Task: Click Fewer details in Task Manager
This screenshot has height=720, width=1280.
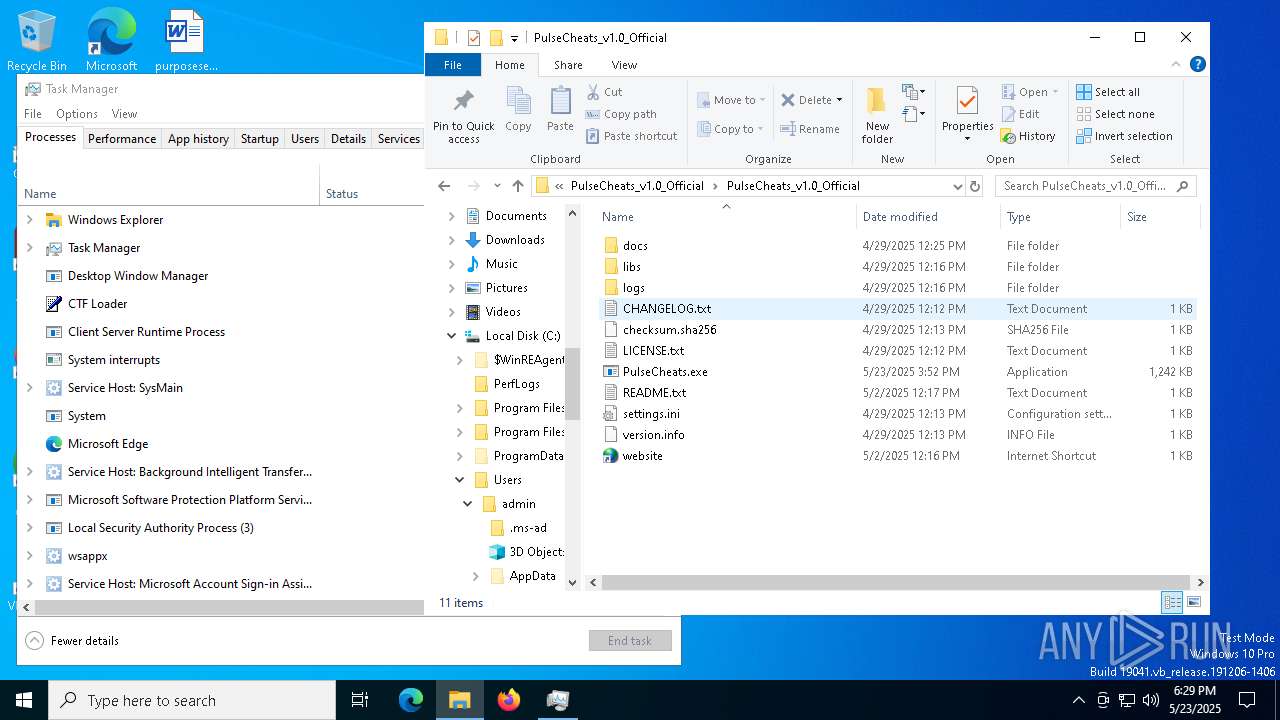Action: (x=73, y=641)
